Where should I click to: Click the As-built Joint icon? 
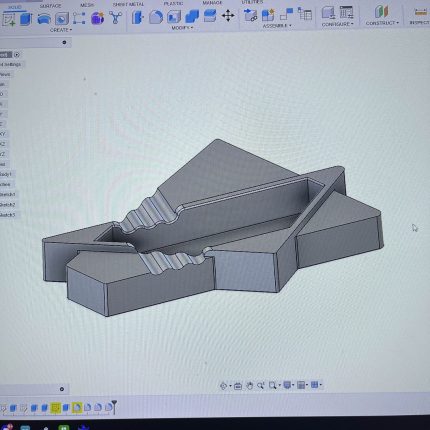click(x=286, y=14)
